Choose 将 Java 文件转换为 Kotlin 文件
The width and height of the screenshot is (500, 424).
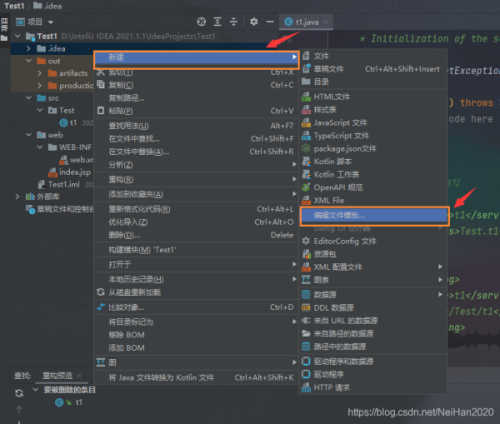coord(196,377)
